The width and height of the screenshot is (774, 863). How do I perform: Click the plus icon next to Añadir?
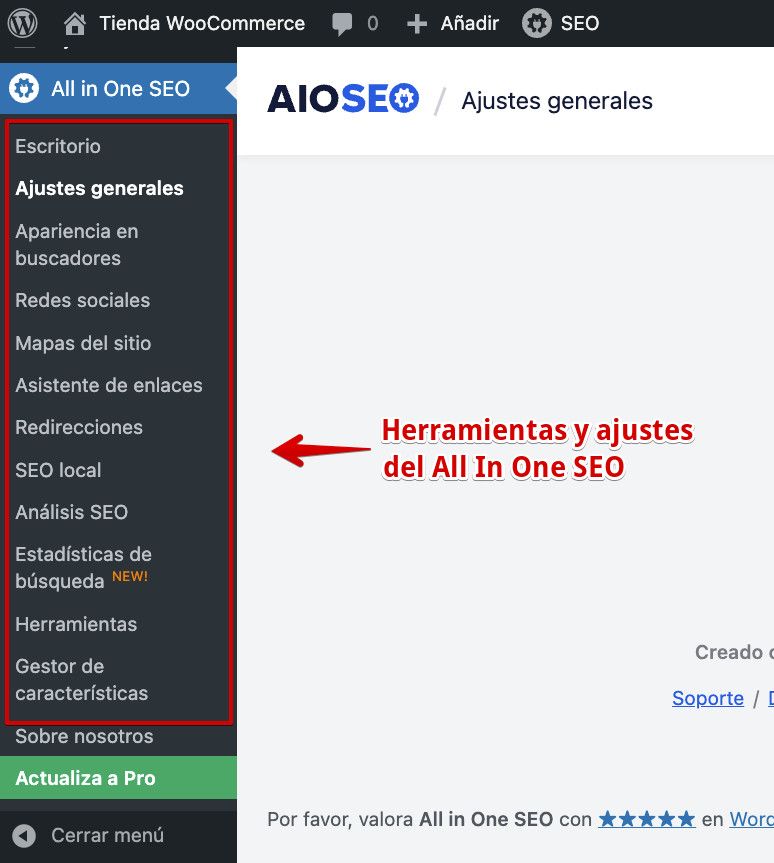[x=417, y=24]
